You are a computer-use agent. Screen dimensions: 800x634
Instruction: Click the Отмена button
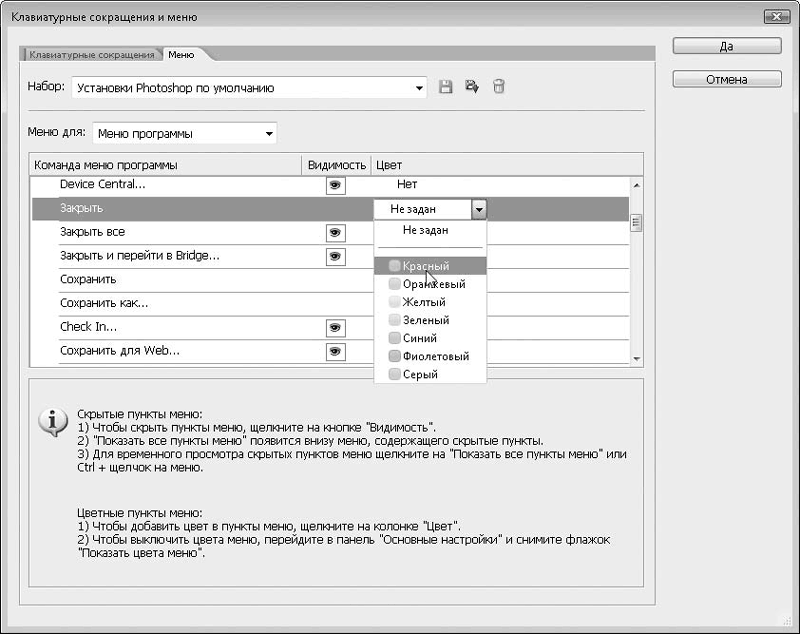[x=727, y=79]
